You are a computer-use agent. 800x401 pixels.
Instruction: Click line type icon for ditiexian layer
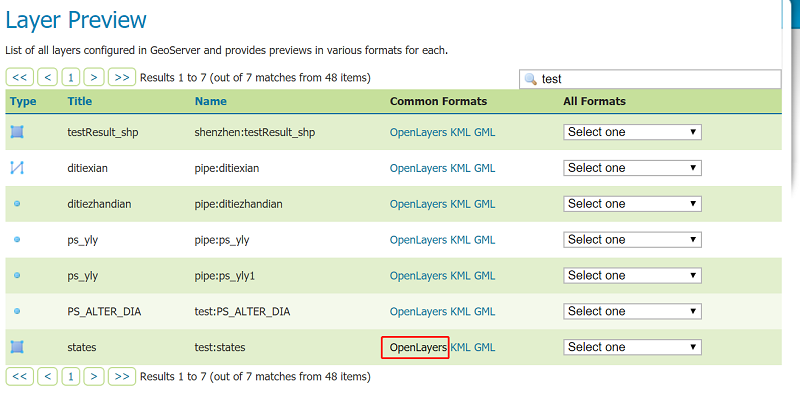[x=17, y=167]
